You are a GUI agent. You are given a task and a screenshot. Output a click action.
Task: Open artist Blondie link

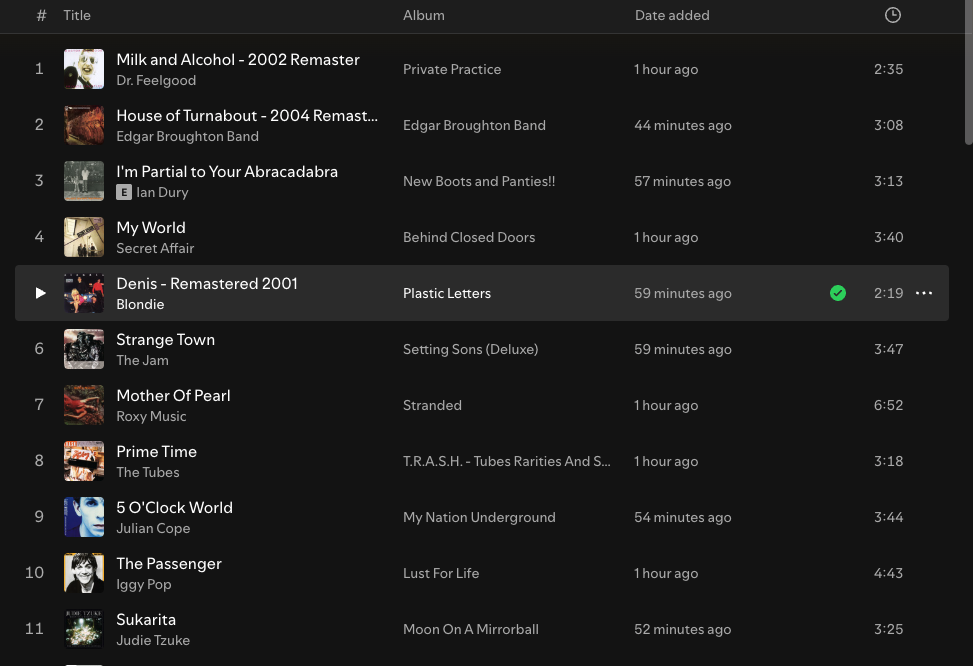coord(140,304)
